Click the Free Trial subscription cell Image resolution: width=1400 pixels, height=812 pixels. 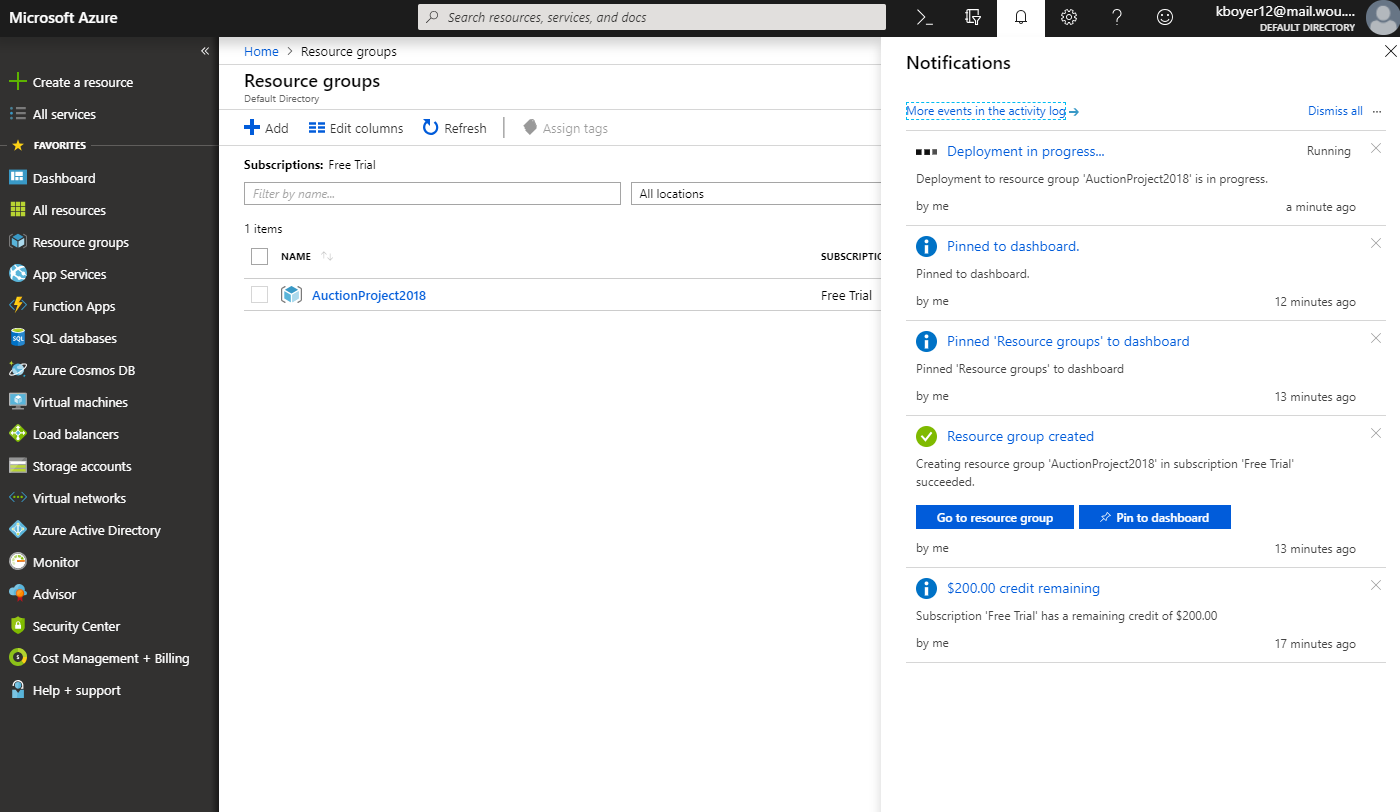coord(846,295)
